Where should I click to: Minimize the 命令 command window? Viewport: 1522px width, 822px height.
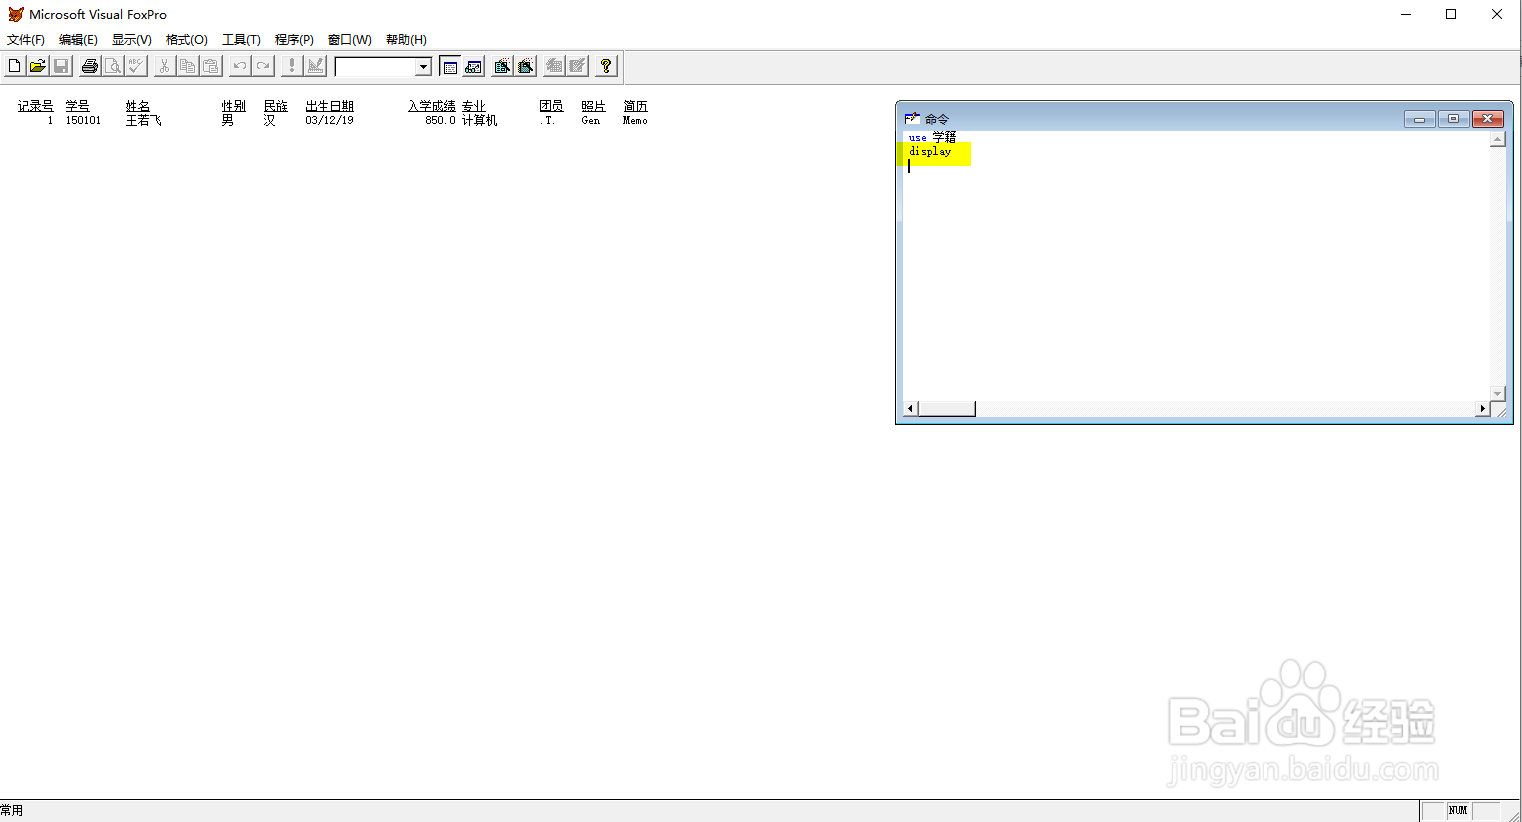1419,119
